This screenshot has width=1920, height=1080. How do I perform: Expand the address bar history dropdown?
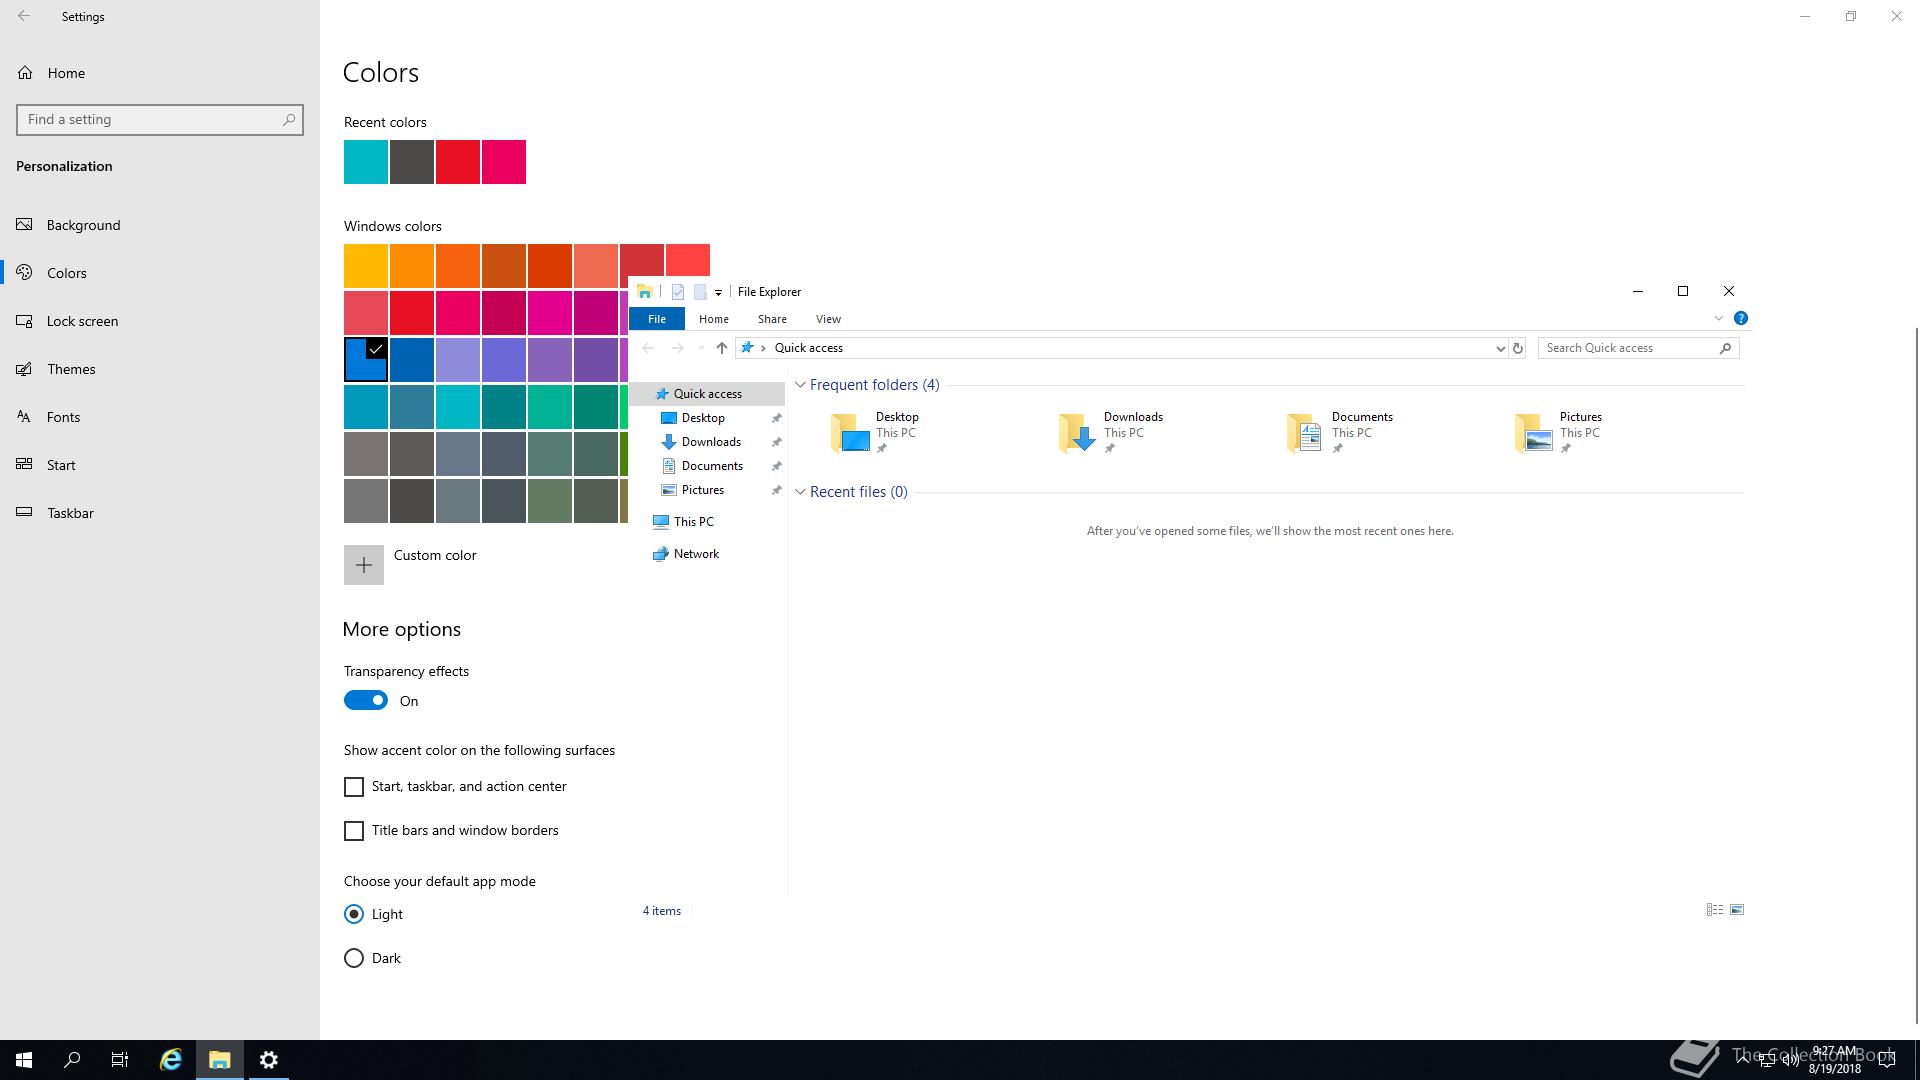pyautogui.click(x=1500, y=348)
